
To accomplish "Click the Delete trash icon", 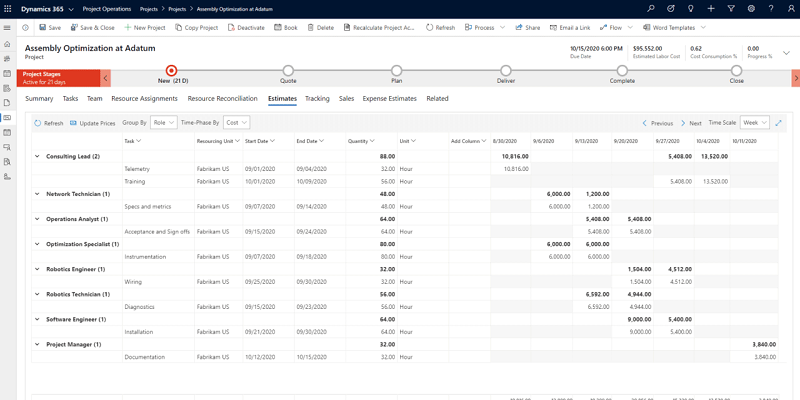I will (310, 28).
